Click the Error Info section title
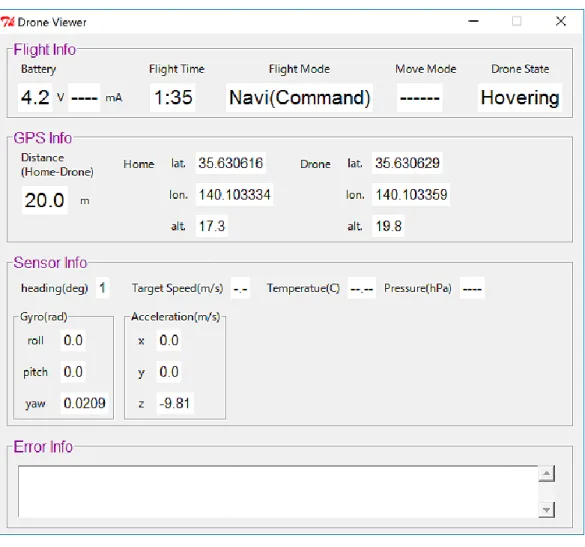585x547 pixels. (x=43, y=447)
